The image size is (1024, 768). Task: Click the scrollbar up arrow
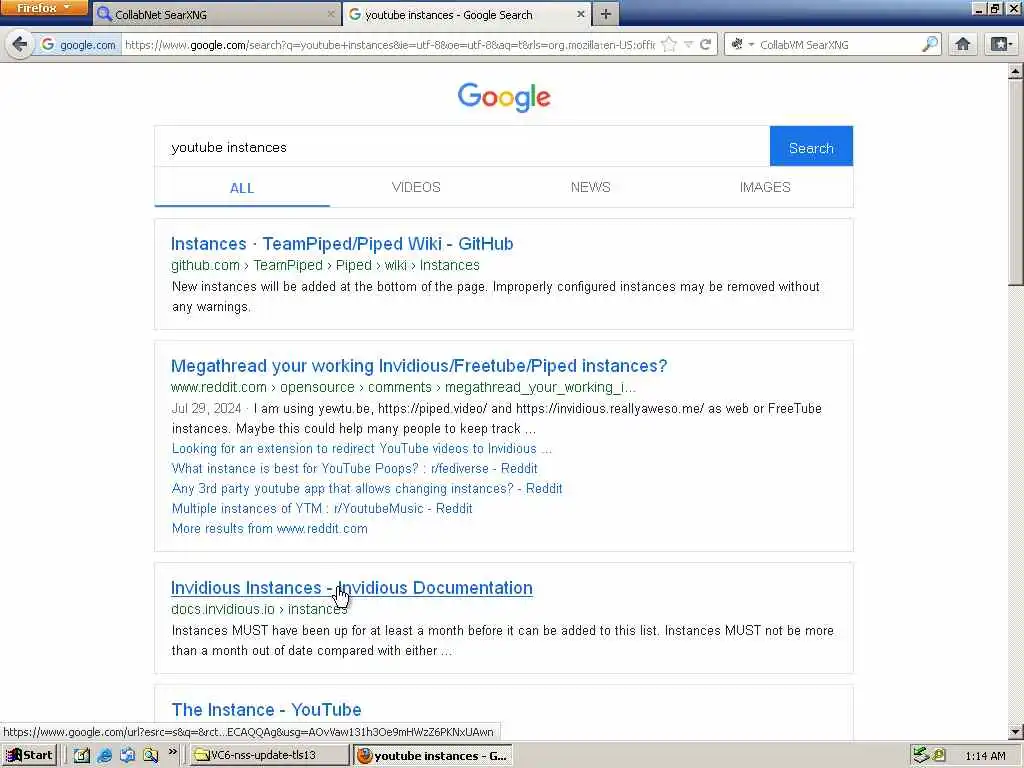tap(1016, 70)
